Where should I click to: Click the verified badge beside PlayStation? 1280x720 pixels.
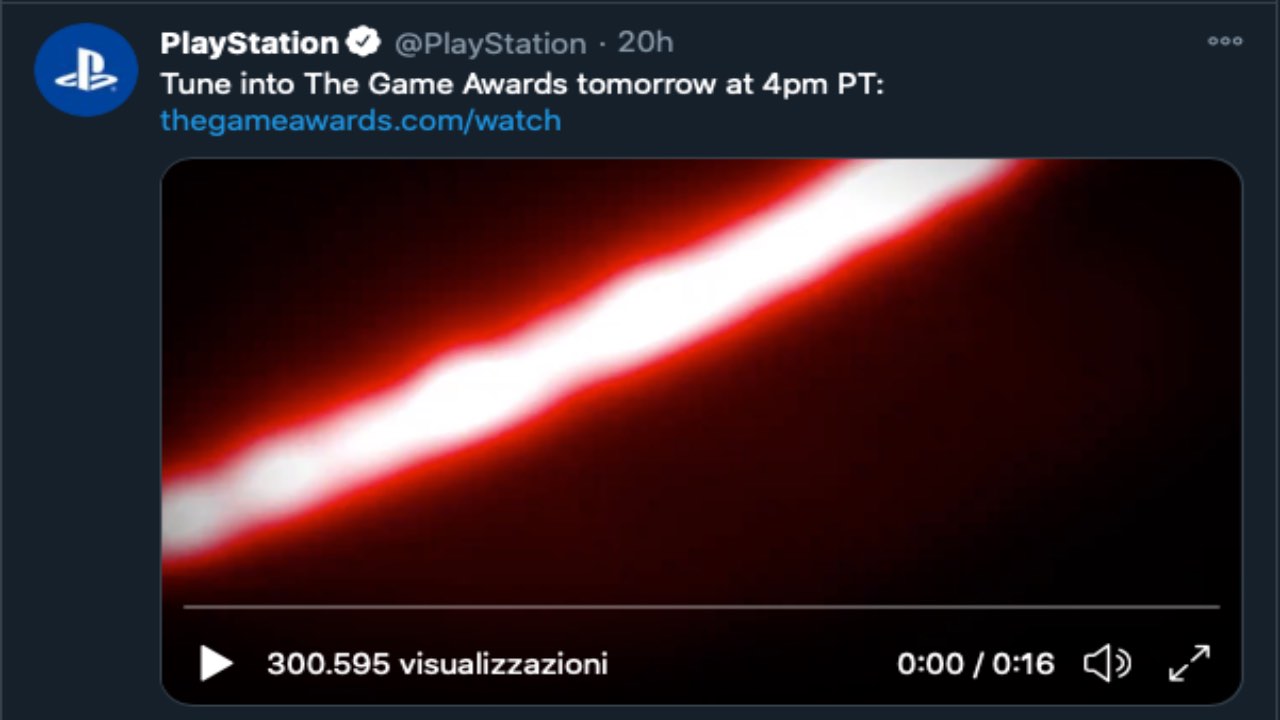coord(363,43)
